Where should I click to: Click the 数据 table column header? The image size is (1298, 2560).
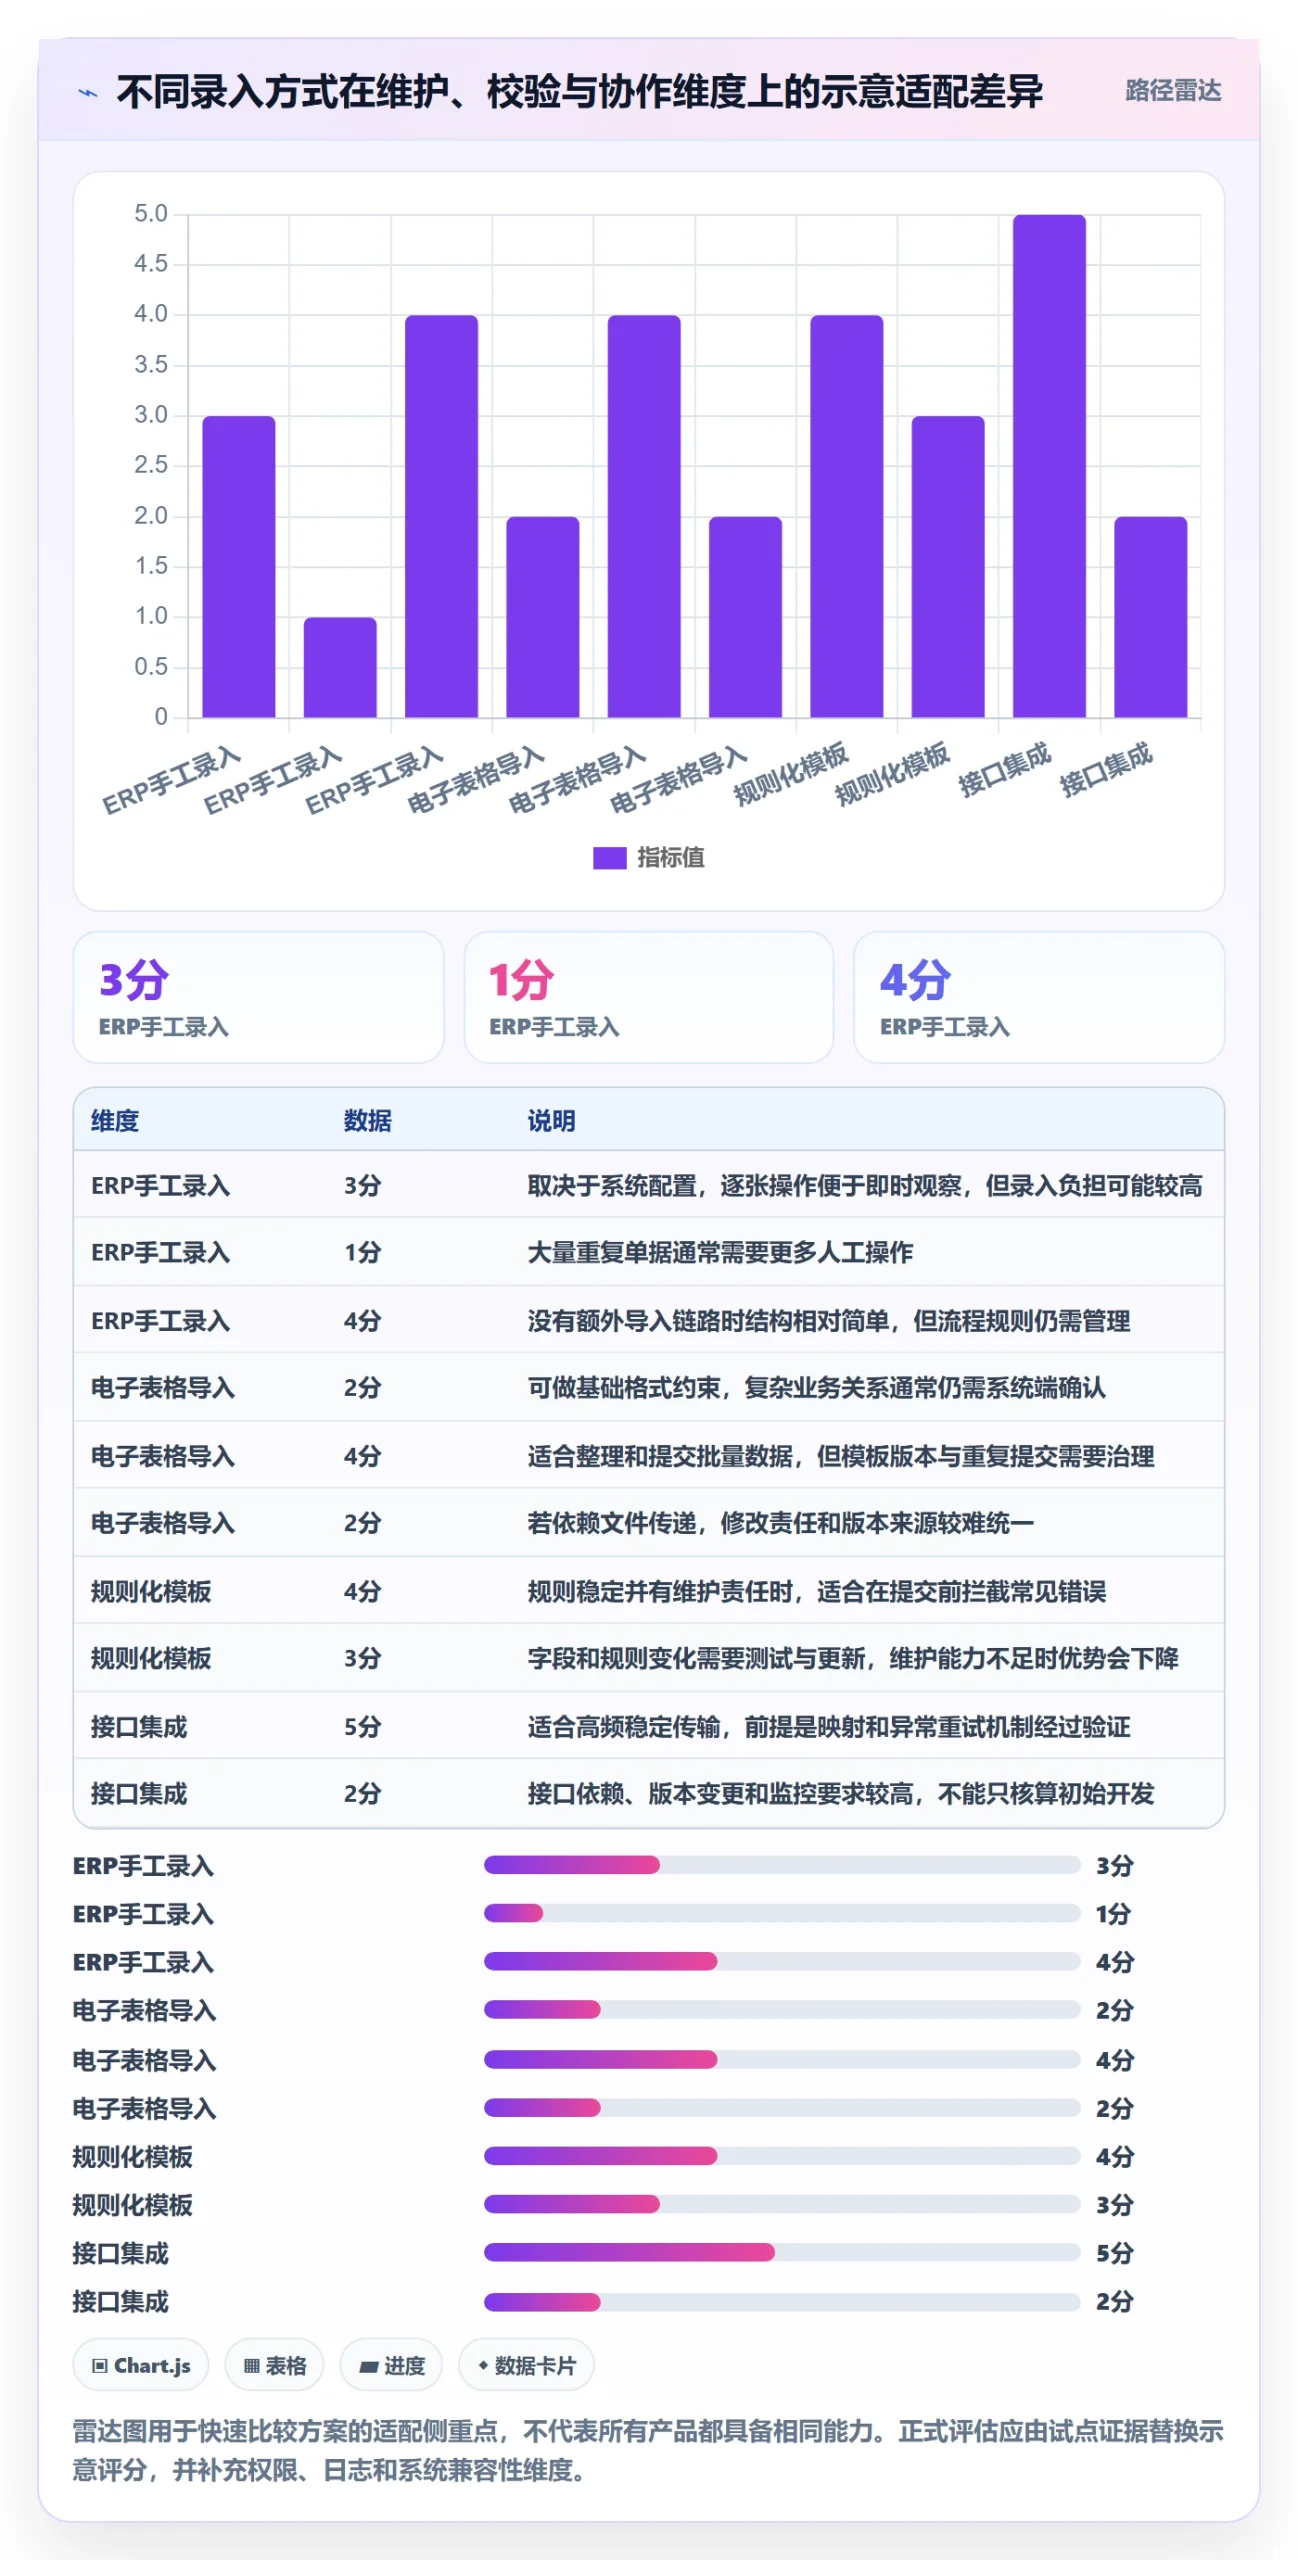tap(367, 1120)
